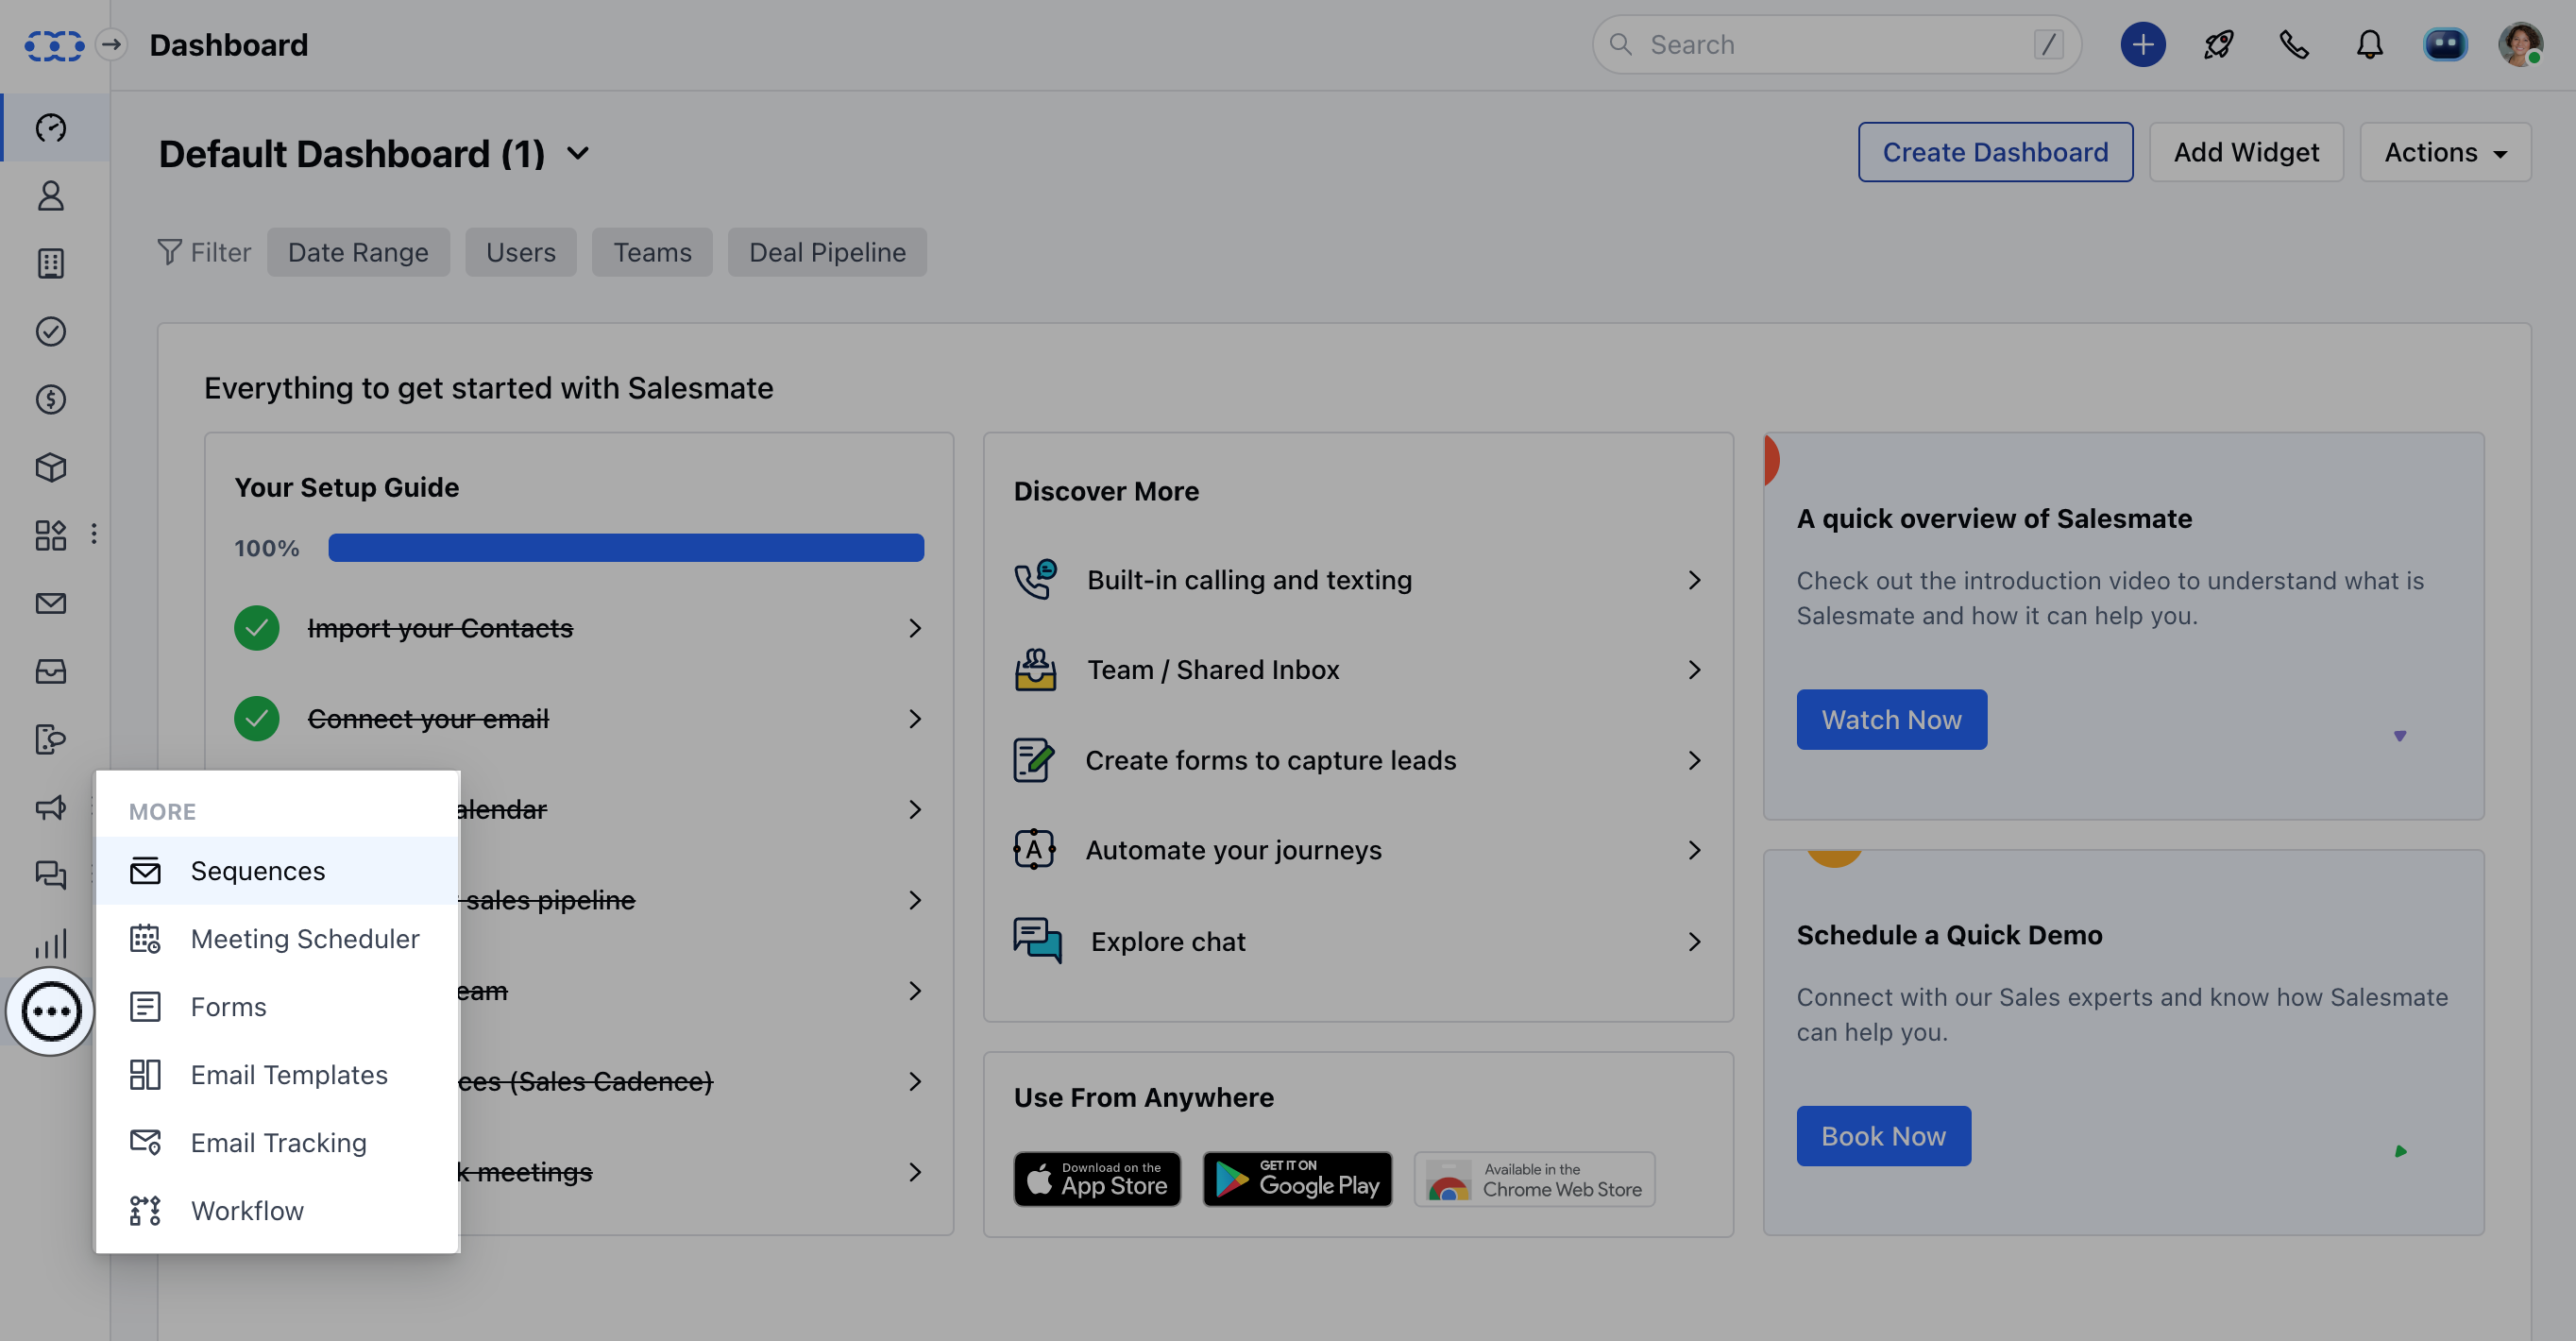This screenshot has width=2576, height=1341.
Task: Expand Import your Contacts chevron
Action: [x=915, y=628]
